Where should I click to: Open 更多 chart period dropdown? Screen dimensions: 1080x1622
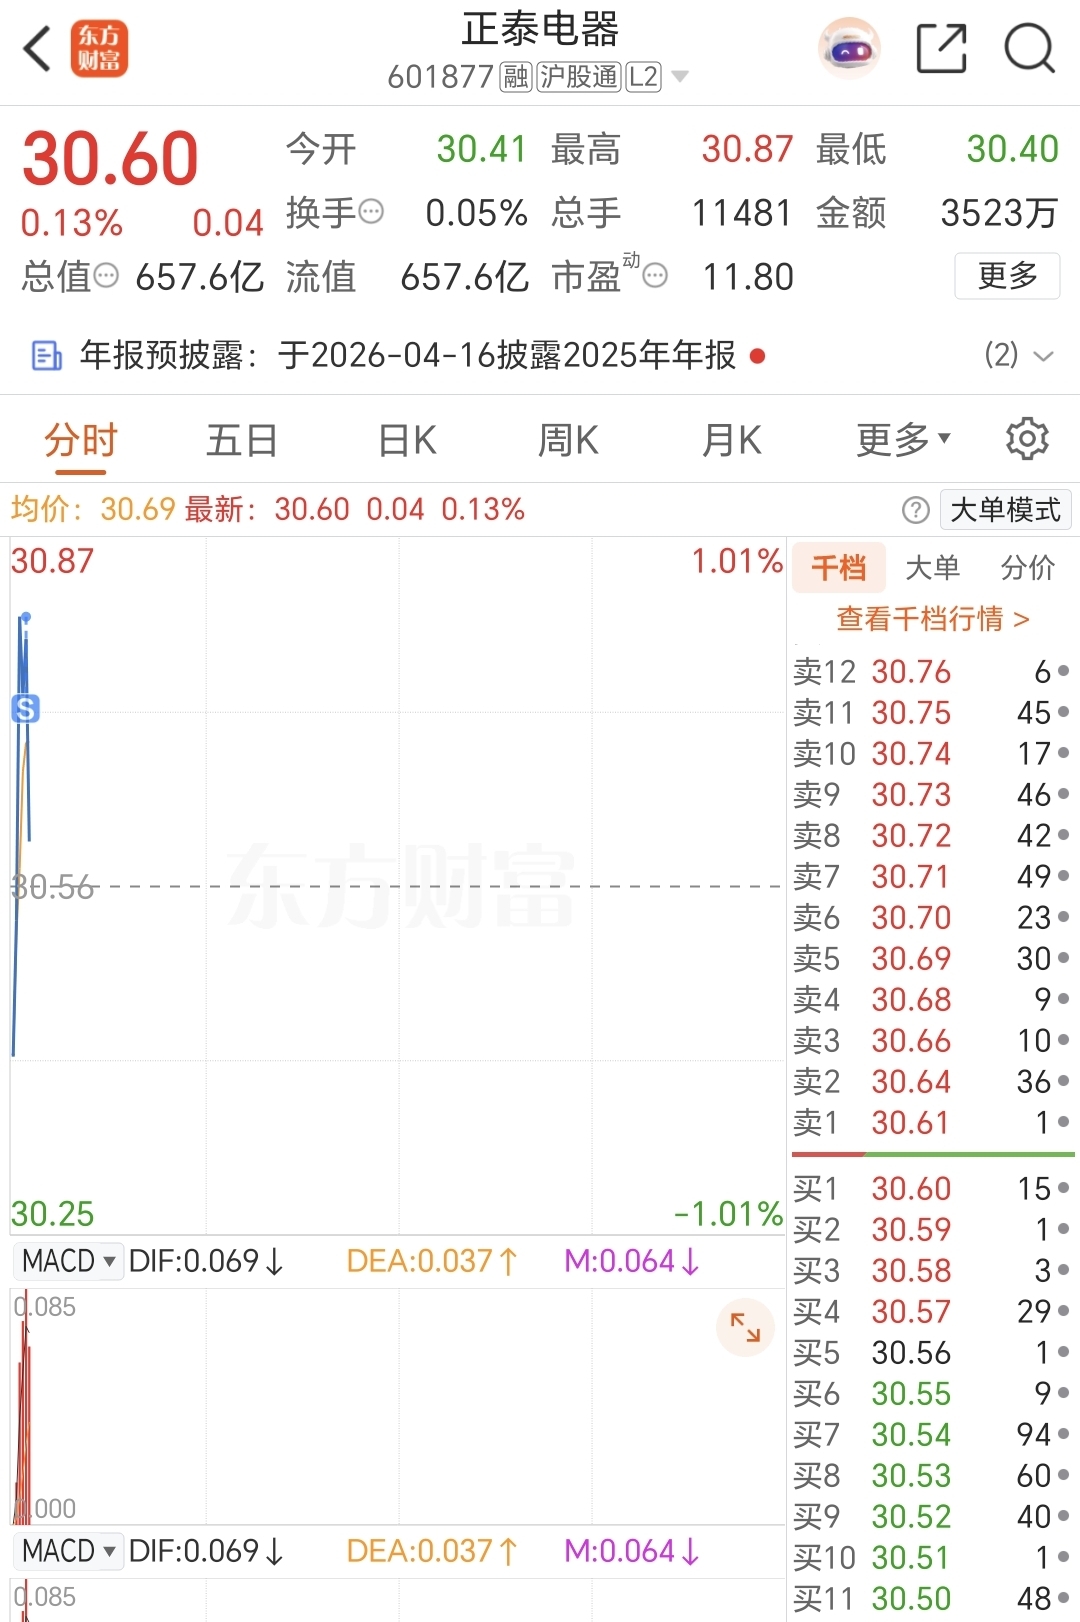tap(903, 439)
